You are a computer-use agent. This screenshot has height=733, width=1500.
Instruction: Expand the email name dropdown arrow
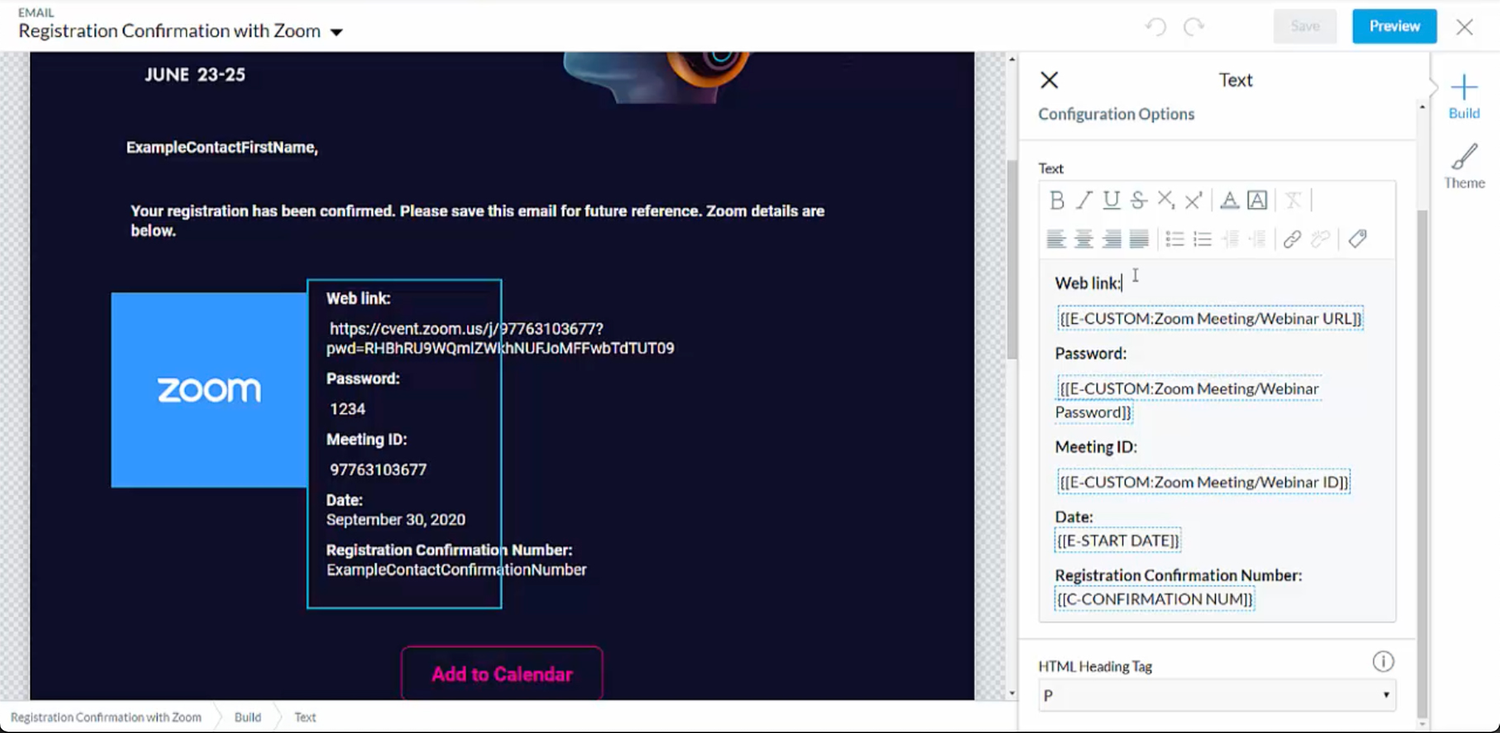pos(337,32)
